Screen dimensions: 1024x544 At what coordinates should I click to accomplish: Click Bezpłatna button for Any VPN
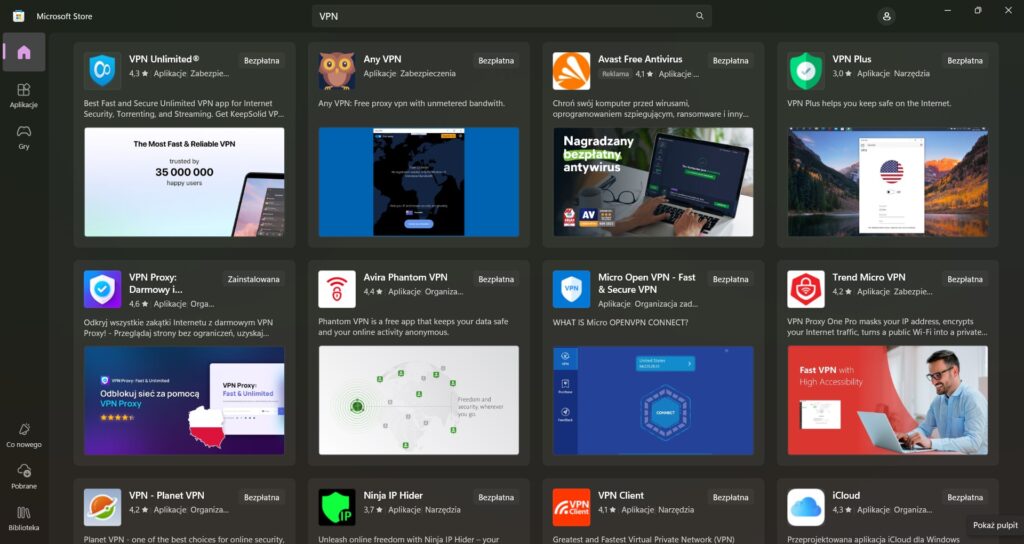496,61
